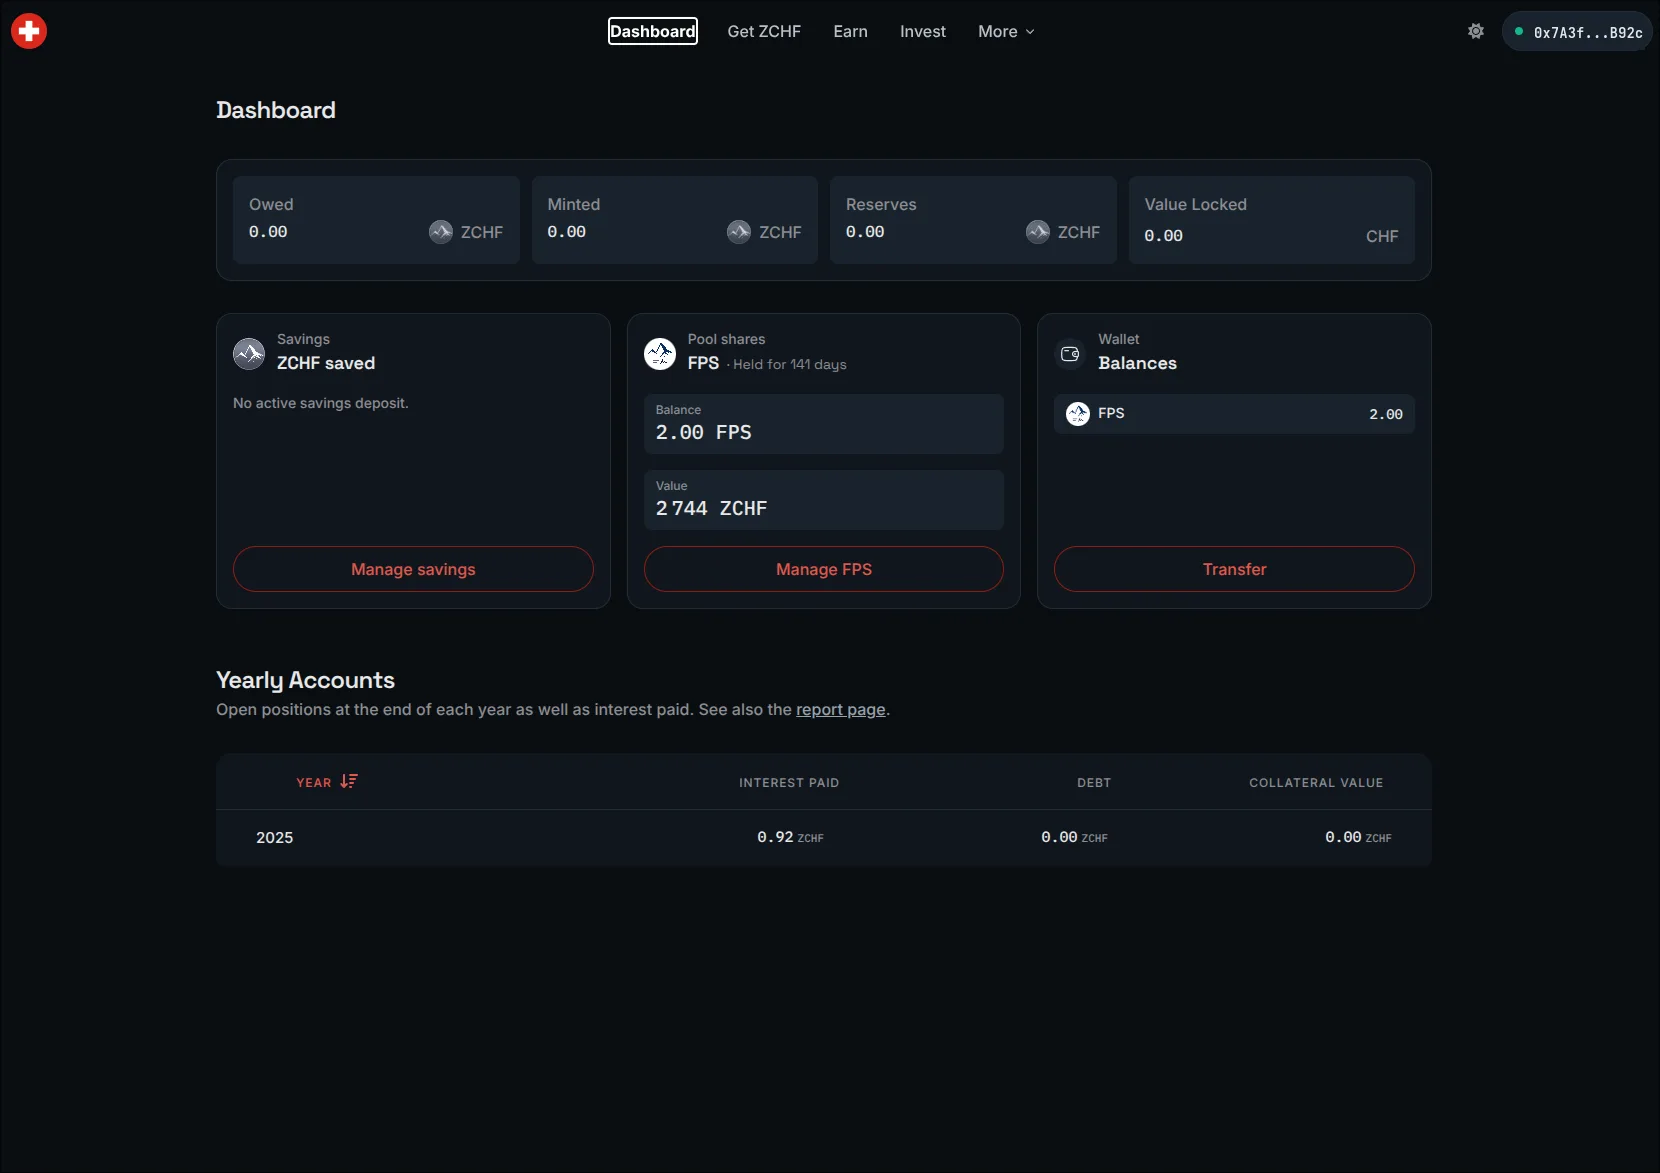Select the Dashboard nav tab
The width and height of the screenshot is (1660, 1173).
coord(653,31)
